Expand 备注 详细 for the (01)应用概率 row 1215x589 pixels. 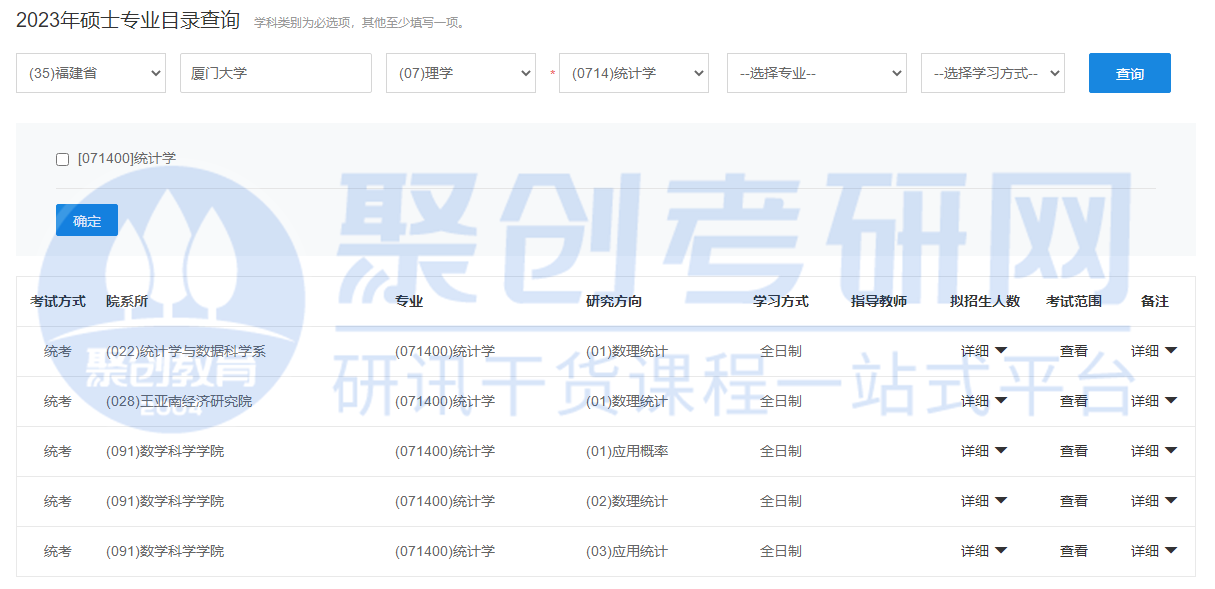coord(1154,451)
